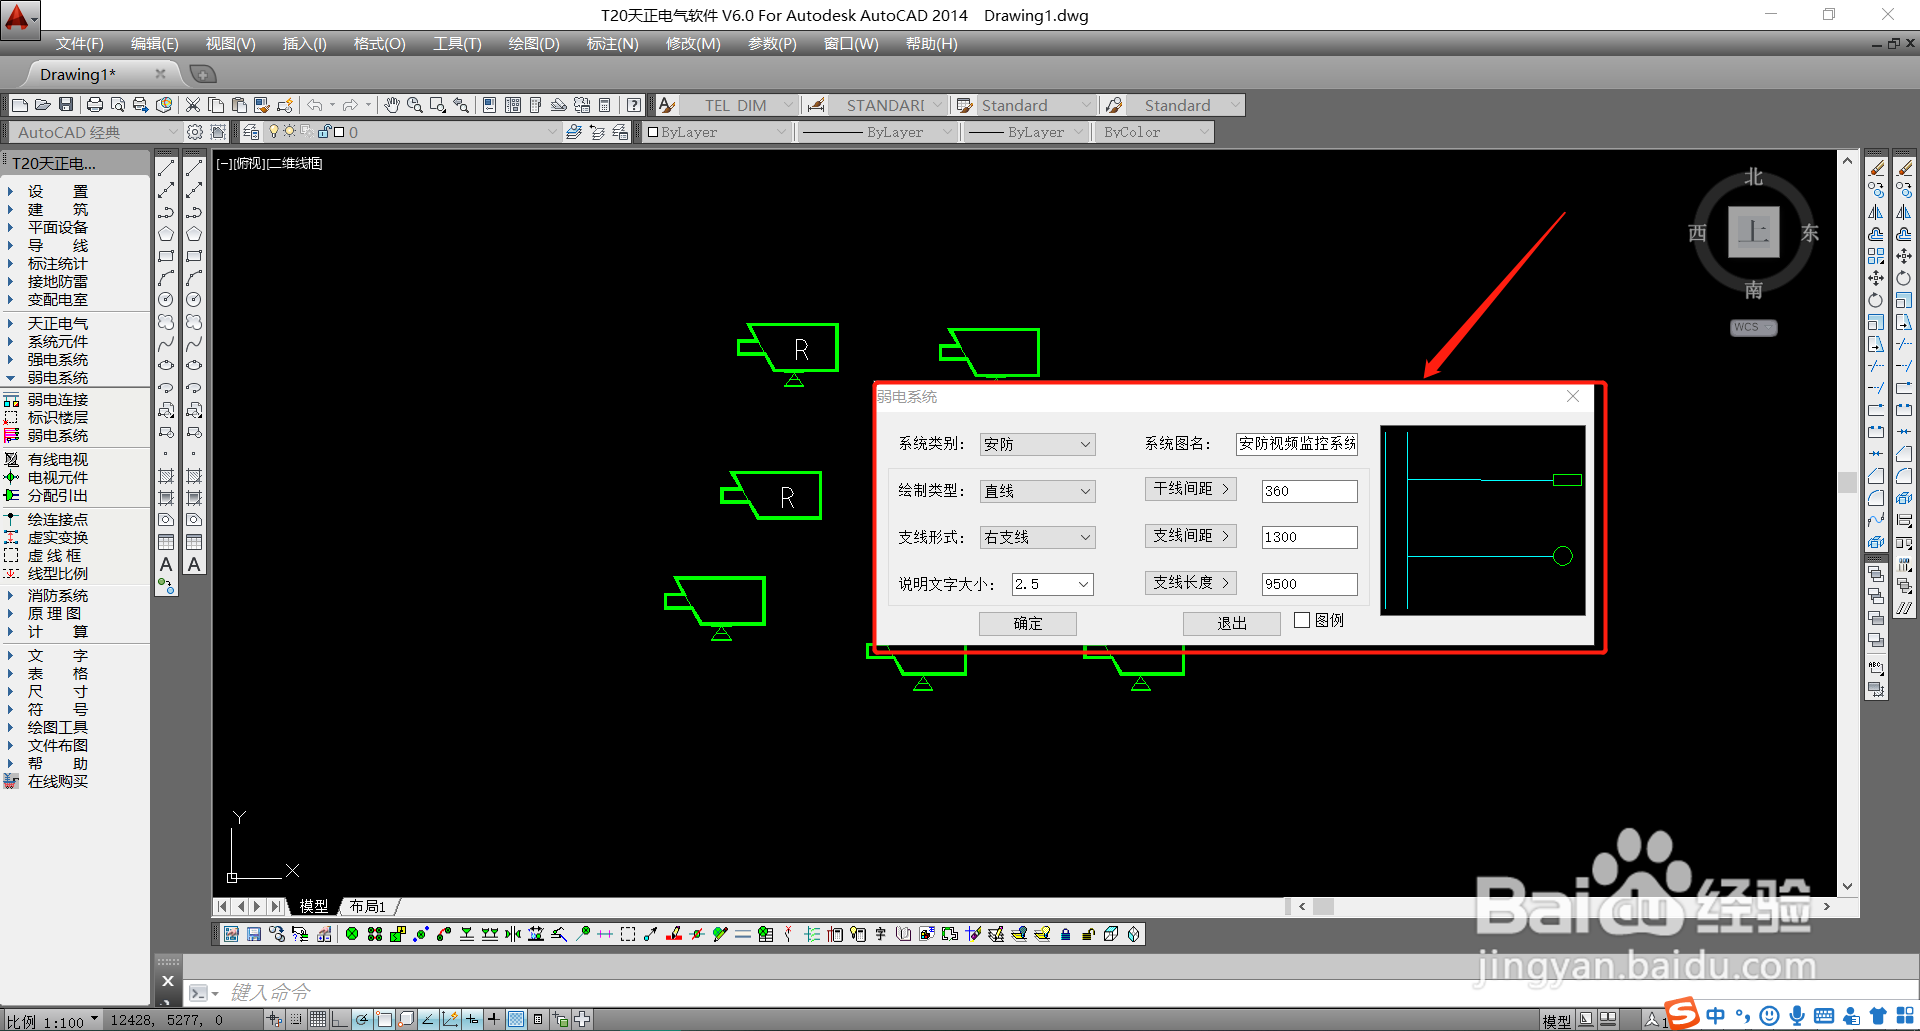Expand the 强电系统 menu in sidebar
Viewport: 1920px width, 1031px height.
tap(58, 359)
